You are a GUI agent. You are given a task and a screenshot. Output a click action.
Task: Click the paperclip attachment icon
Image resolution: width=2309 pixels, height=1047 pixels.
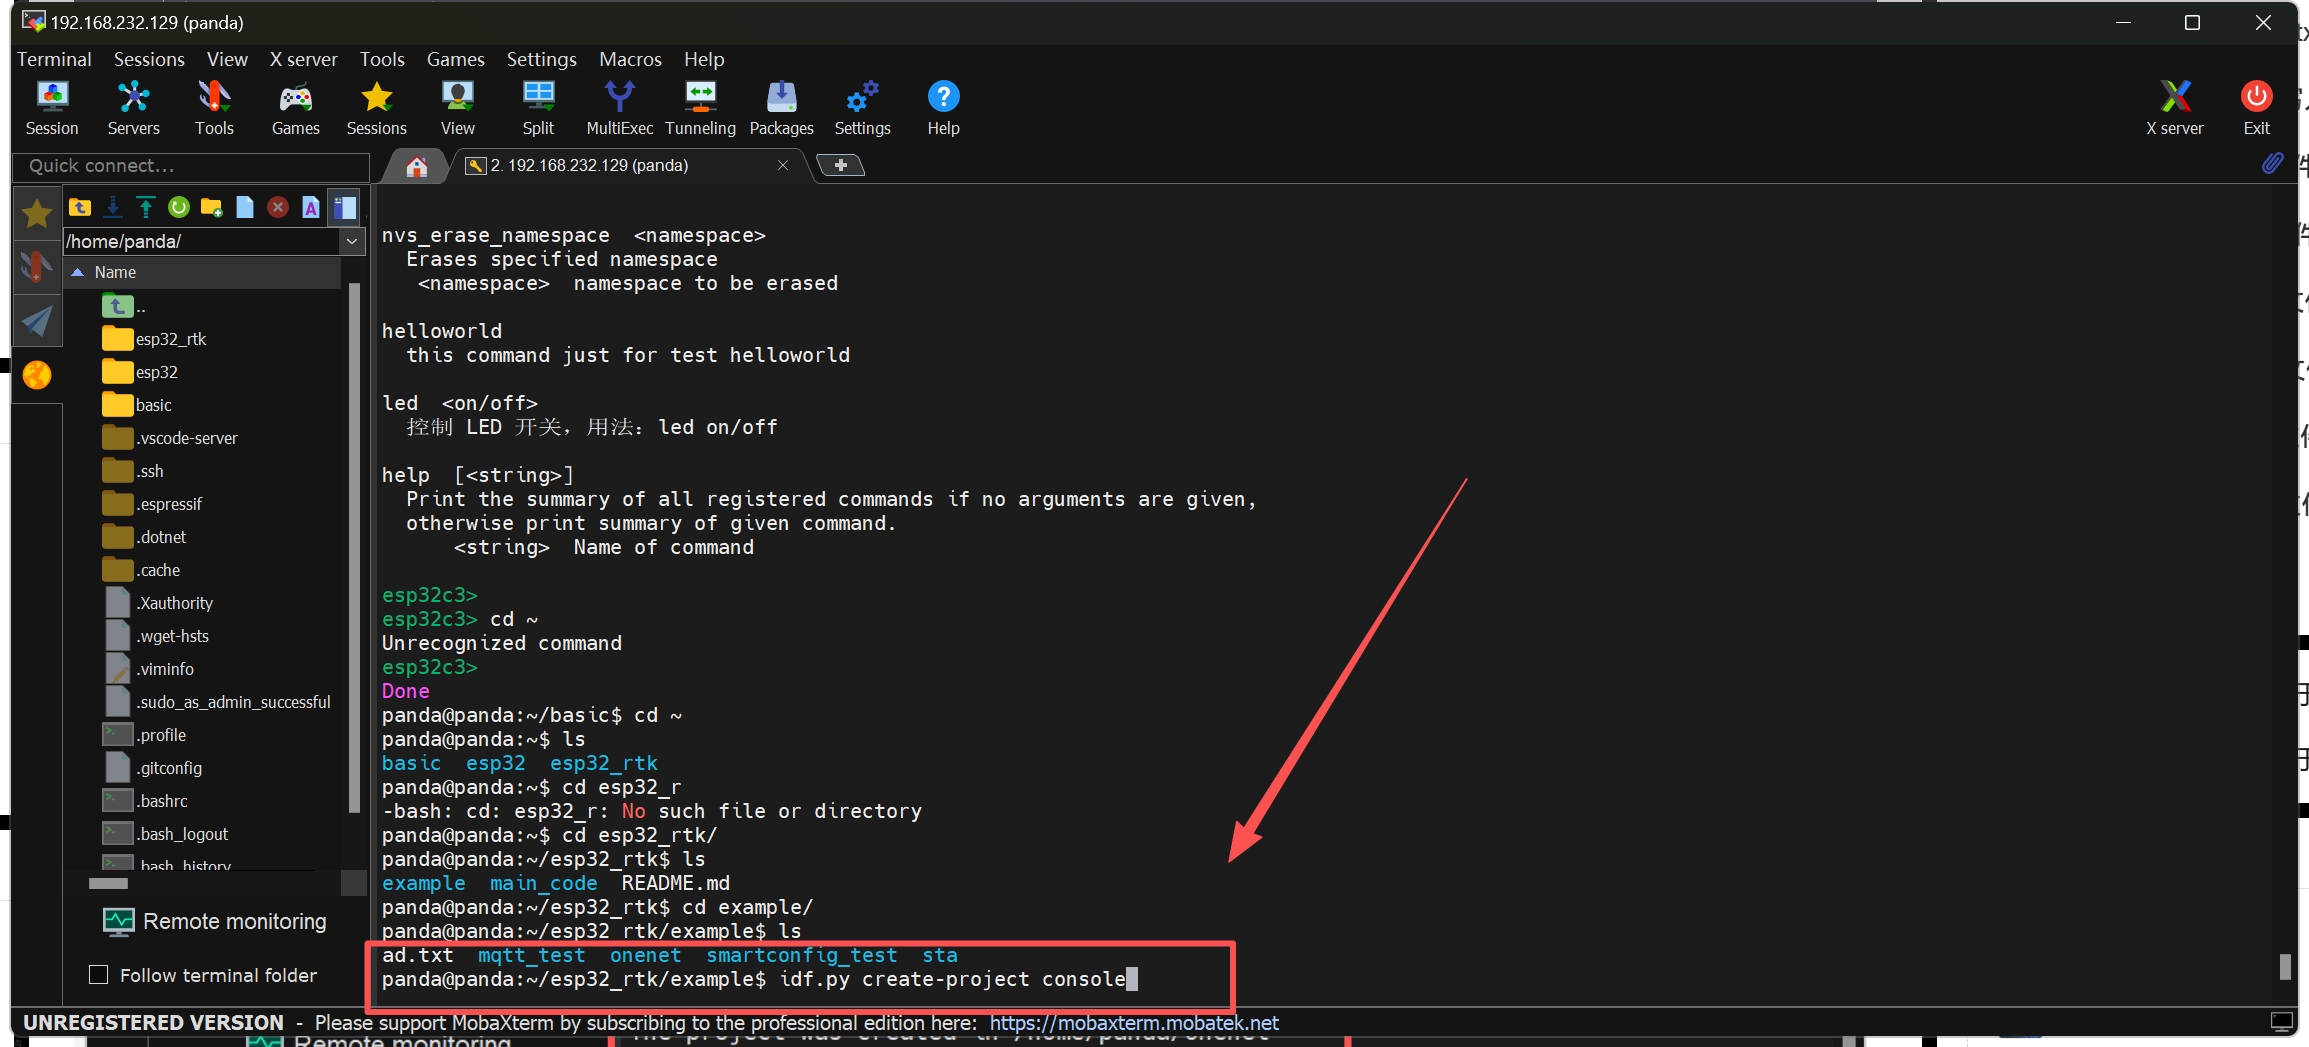(2272, 163)
